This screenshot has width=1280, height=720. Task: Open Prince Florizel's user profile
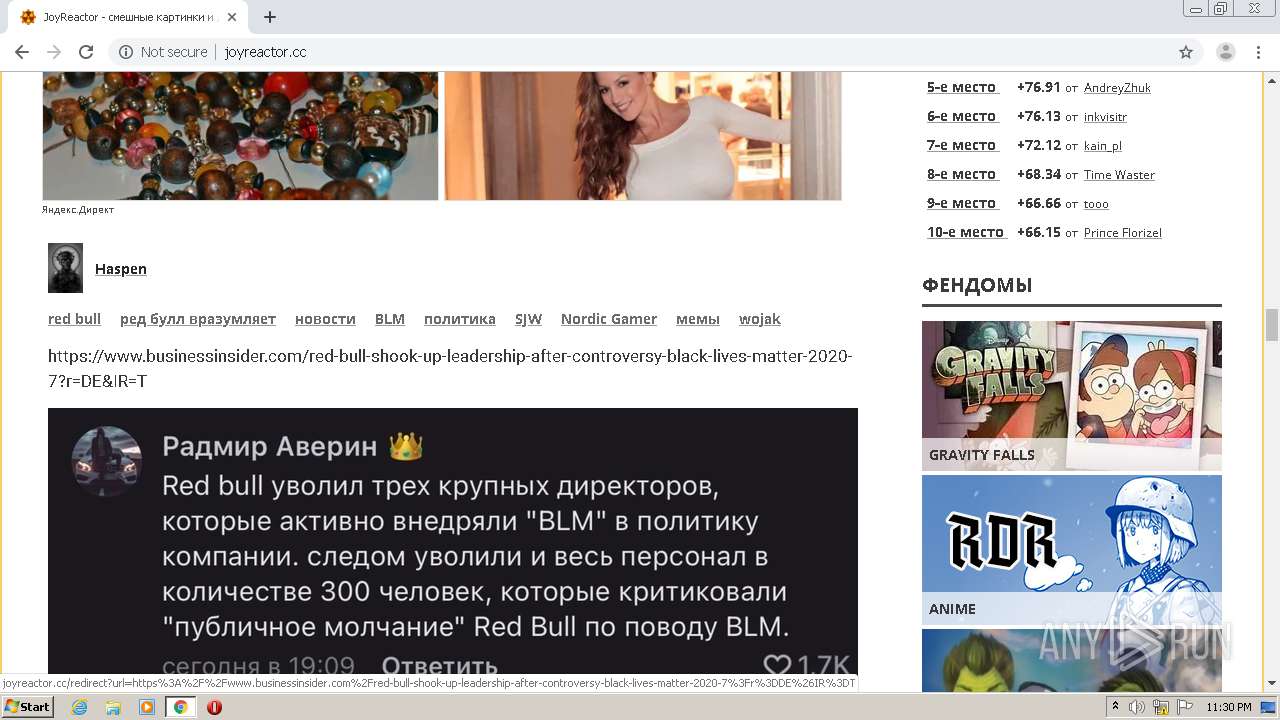click(1123, 233)
